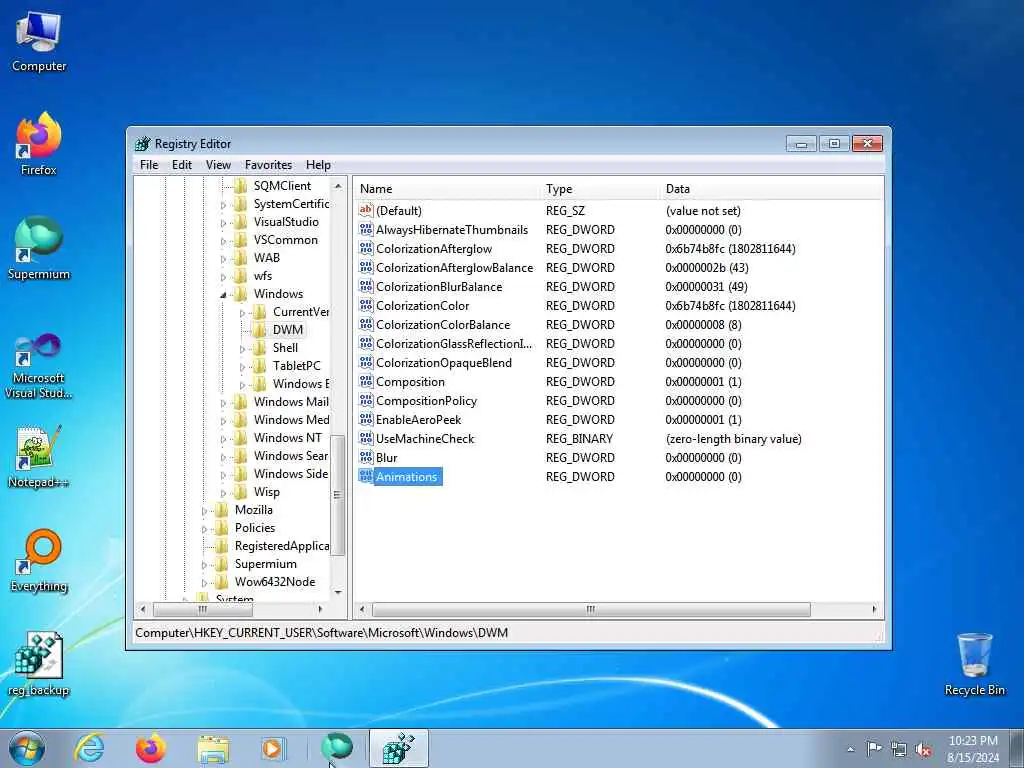Open the File menu
The height and width of the screenshot is (768, 1024).
click(149, 165)
